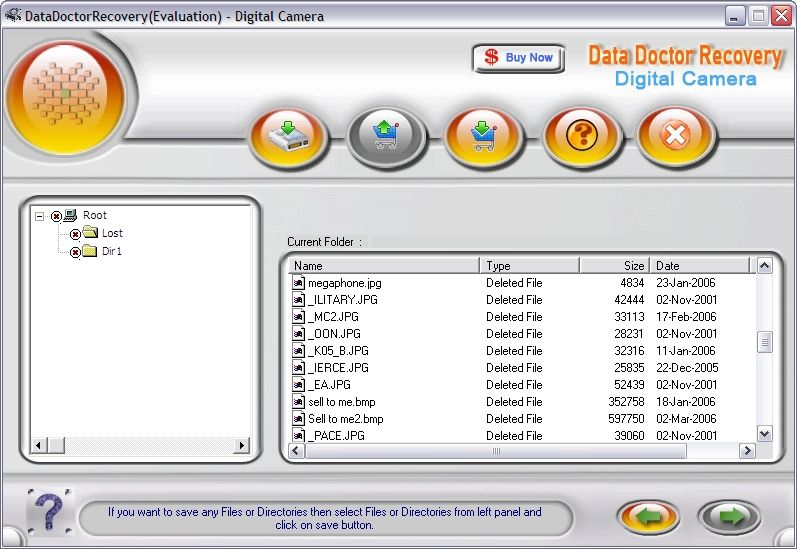Toggle the Dir1 folder selection mark

[x=75, y=252]
